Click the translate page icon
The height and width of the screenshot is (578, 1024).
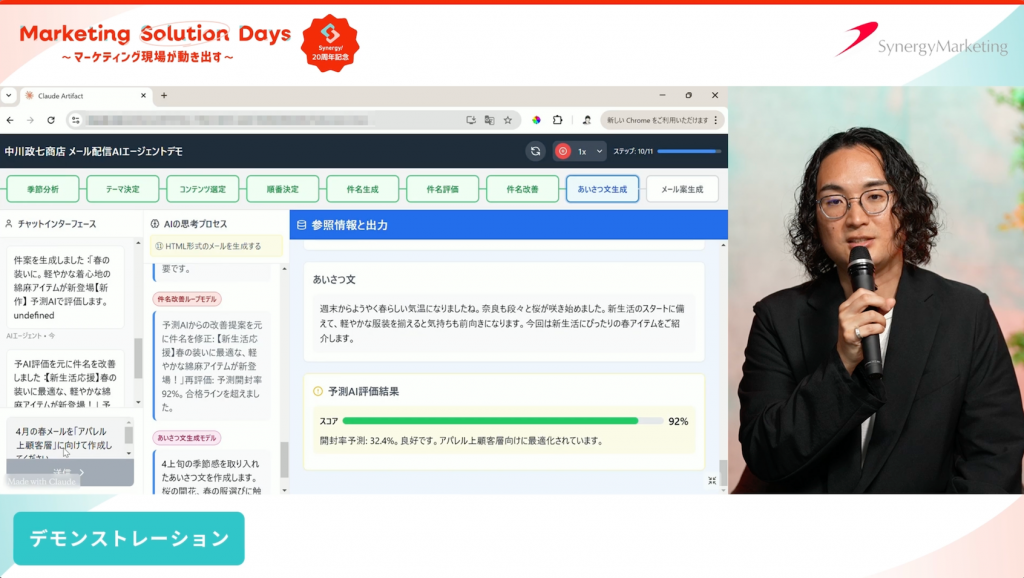[x=489, y=120]
